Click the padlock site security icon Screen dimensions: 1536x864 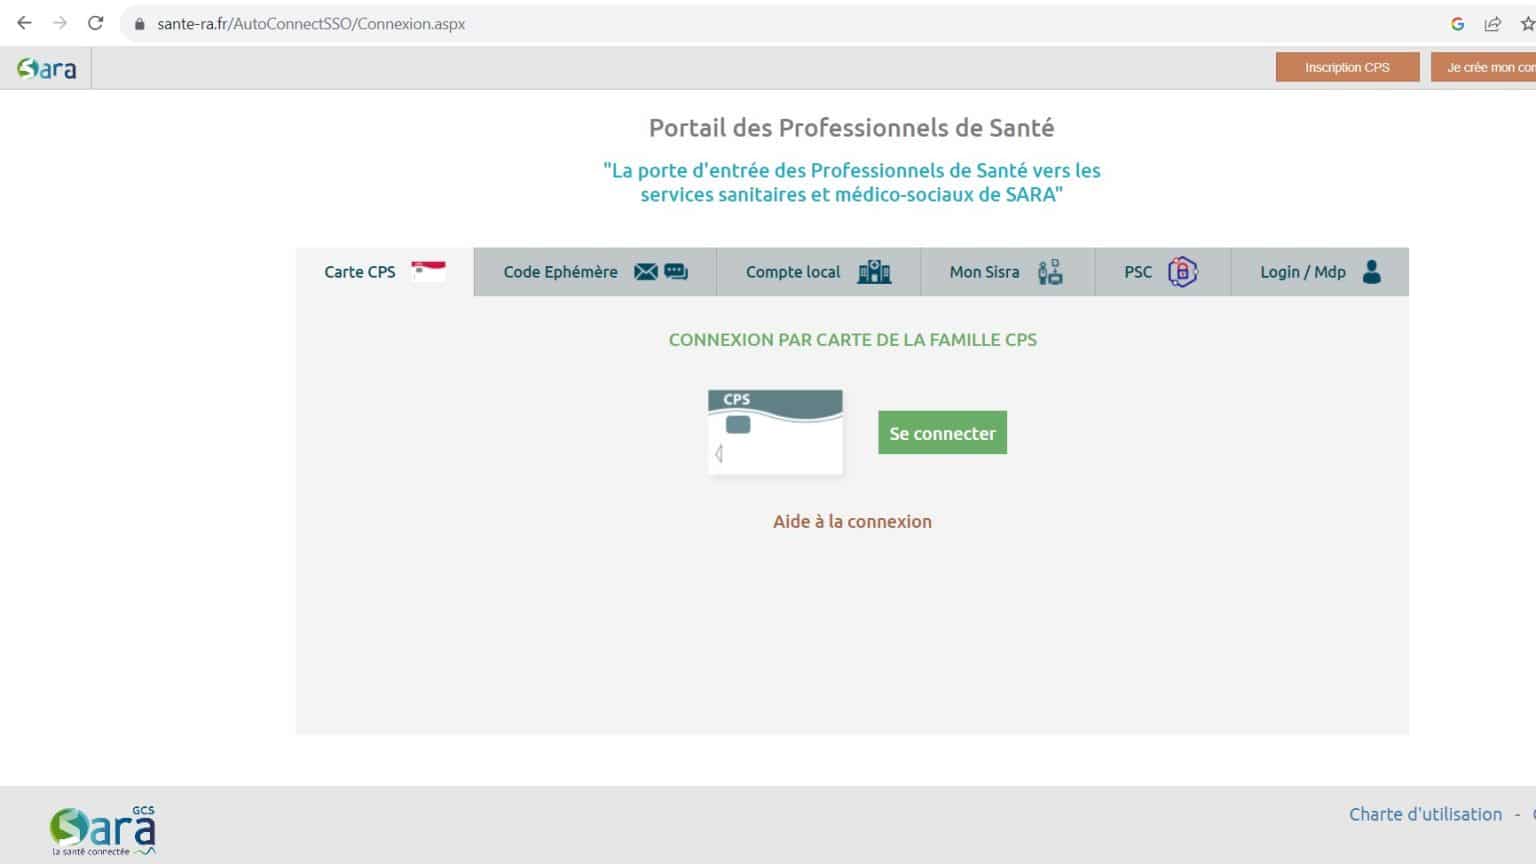point(139,24)
